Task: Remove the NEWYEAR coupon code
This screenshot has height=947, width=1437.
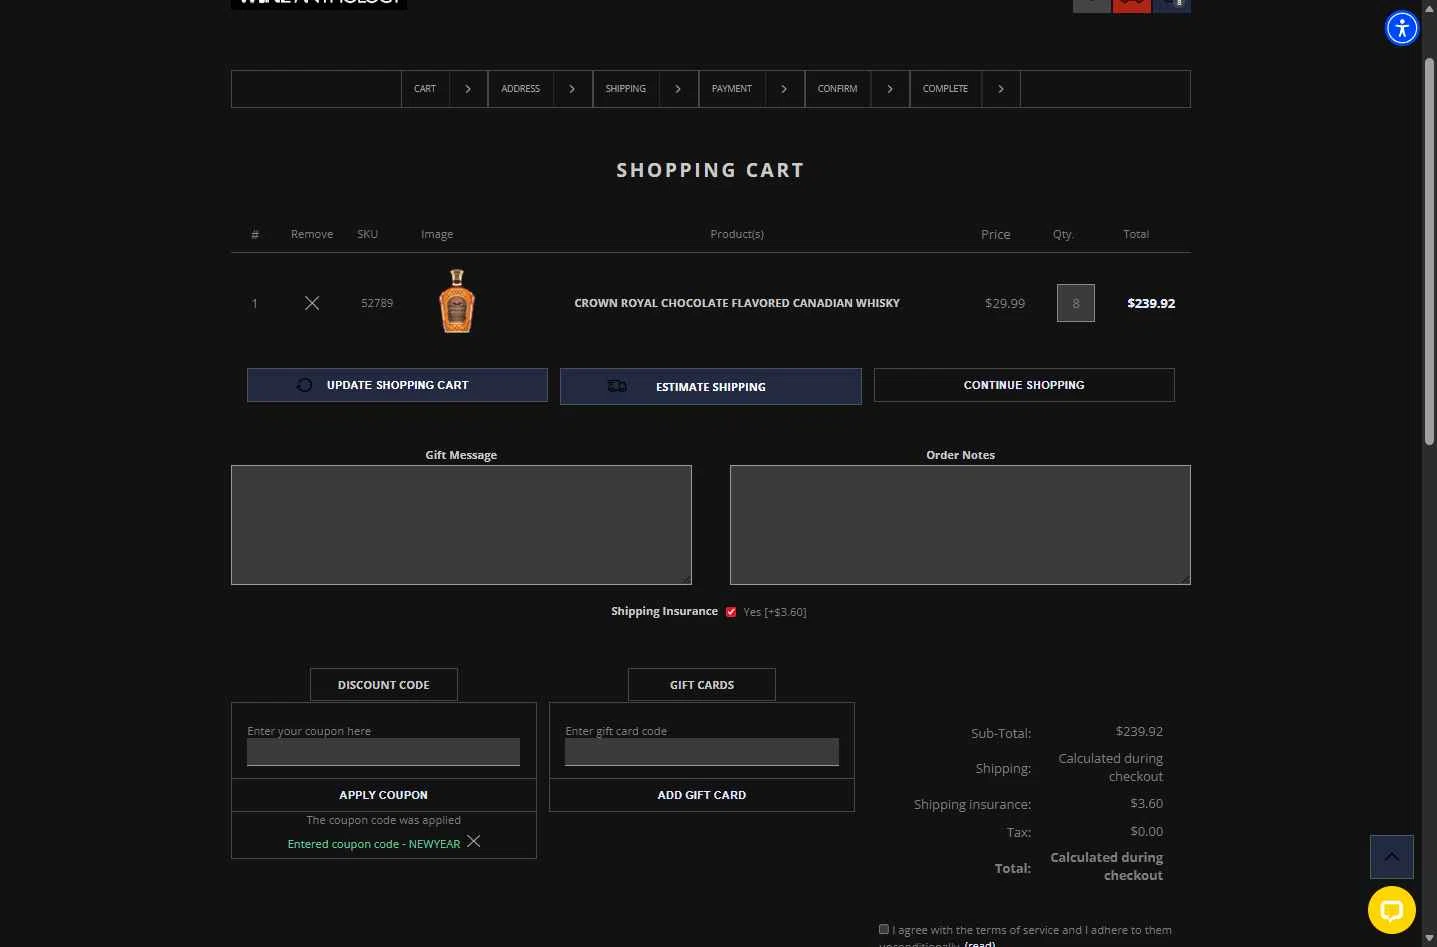Action: (x=474, y=841)
